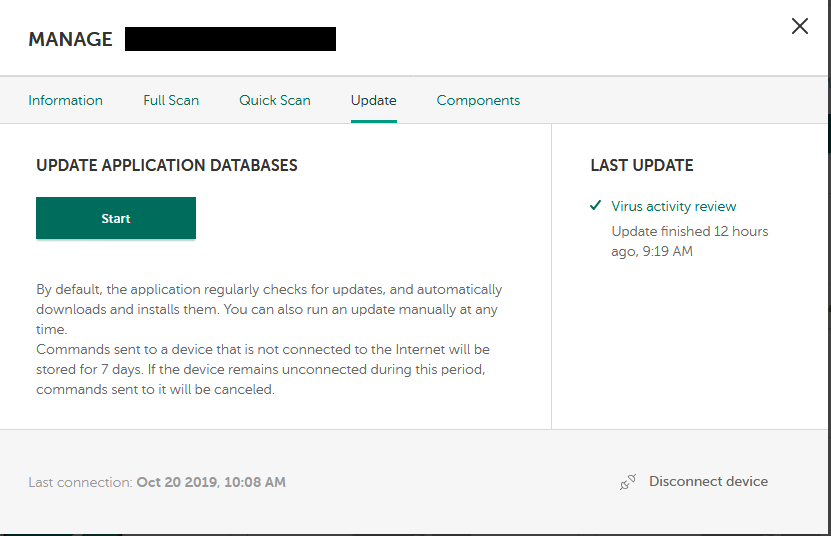Click the Update finished 12 hours ago text
This screenshot has height=536, width=831.
point(689,241)
